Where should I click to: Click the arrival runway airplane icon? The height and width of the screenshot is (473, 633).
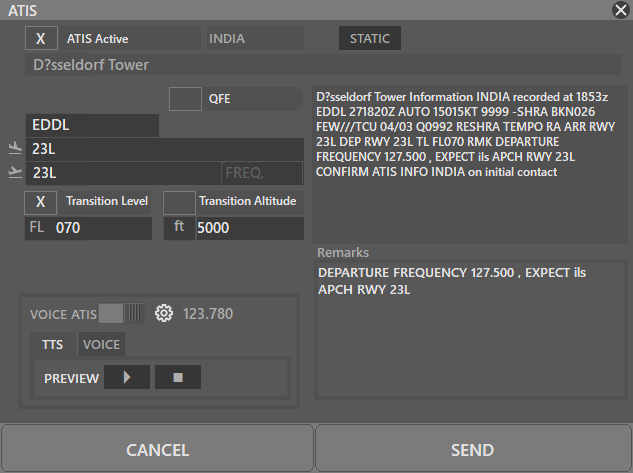pos(13,149)
